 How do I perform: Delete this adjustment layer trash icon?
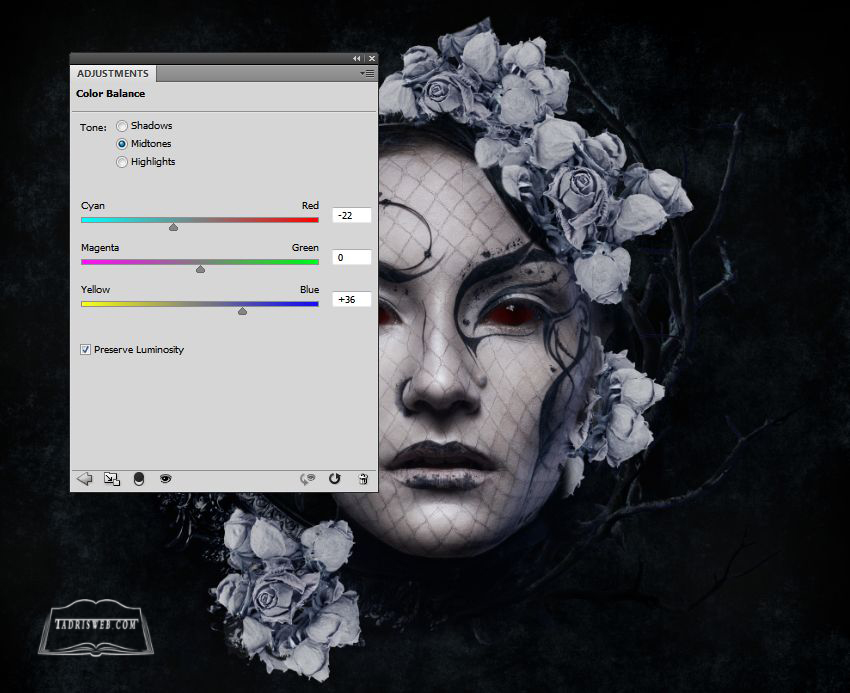click(x=363, y=479)
